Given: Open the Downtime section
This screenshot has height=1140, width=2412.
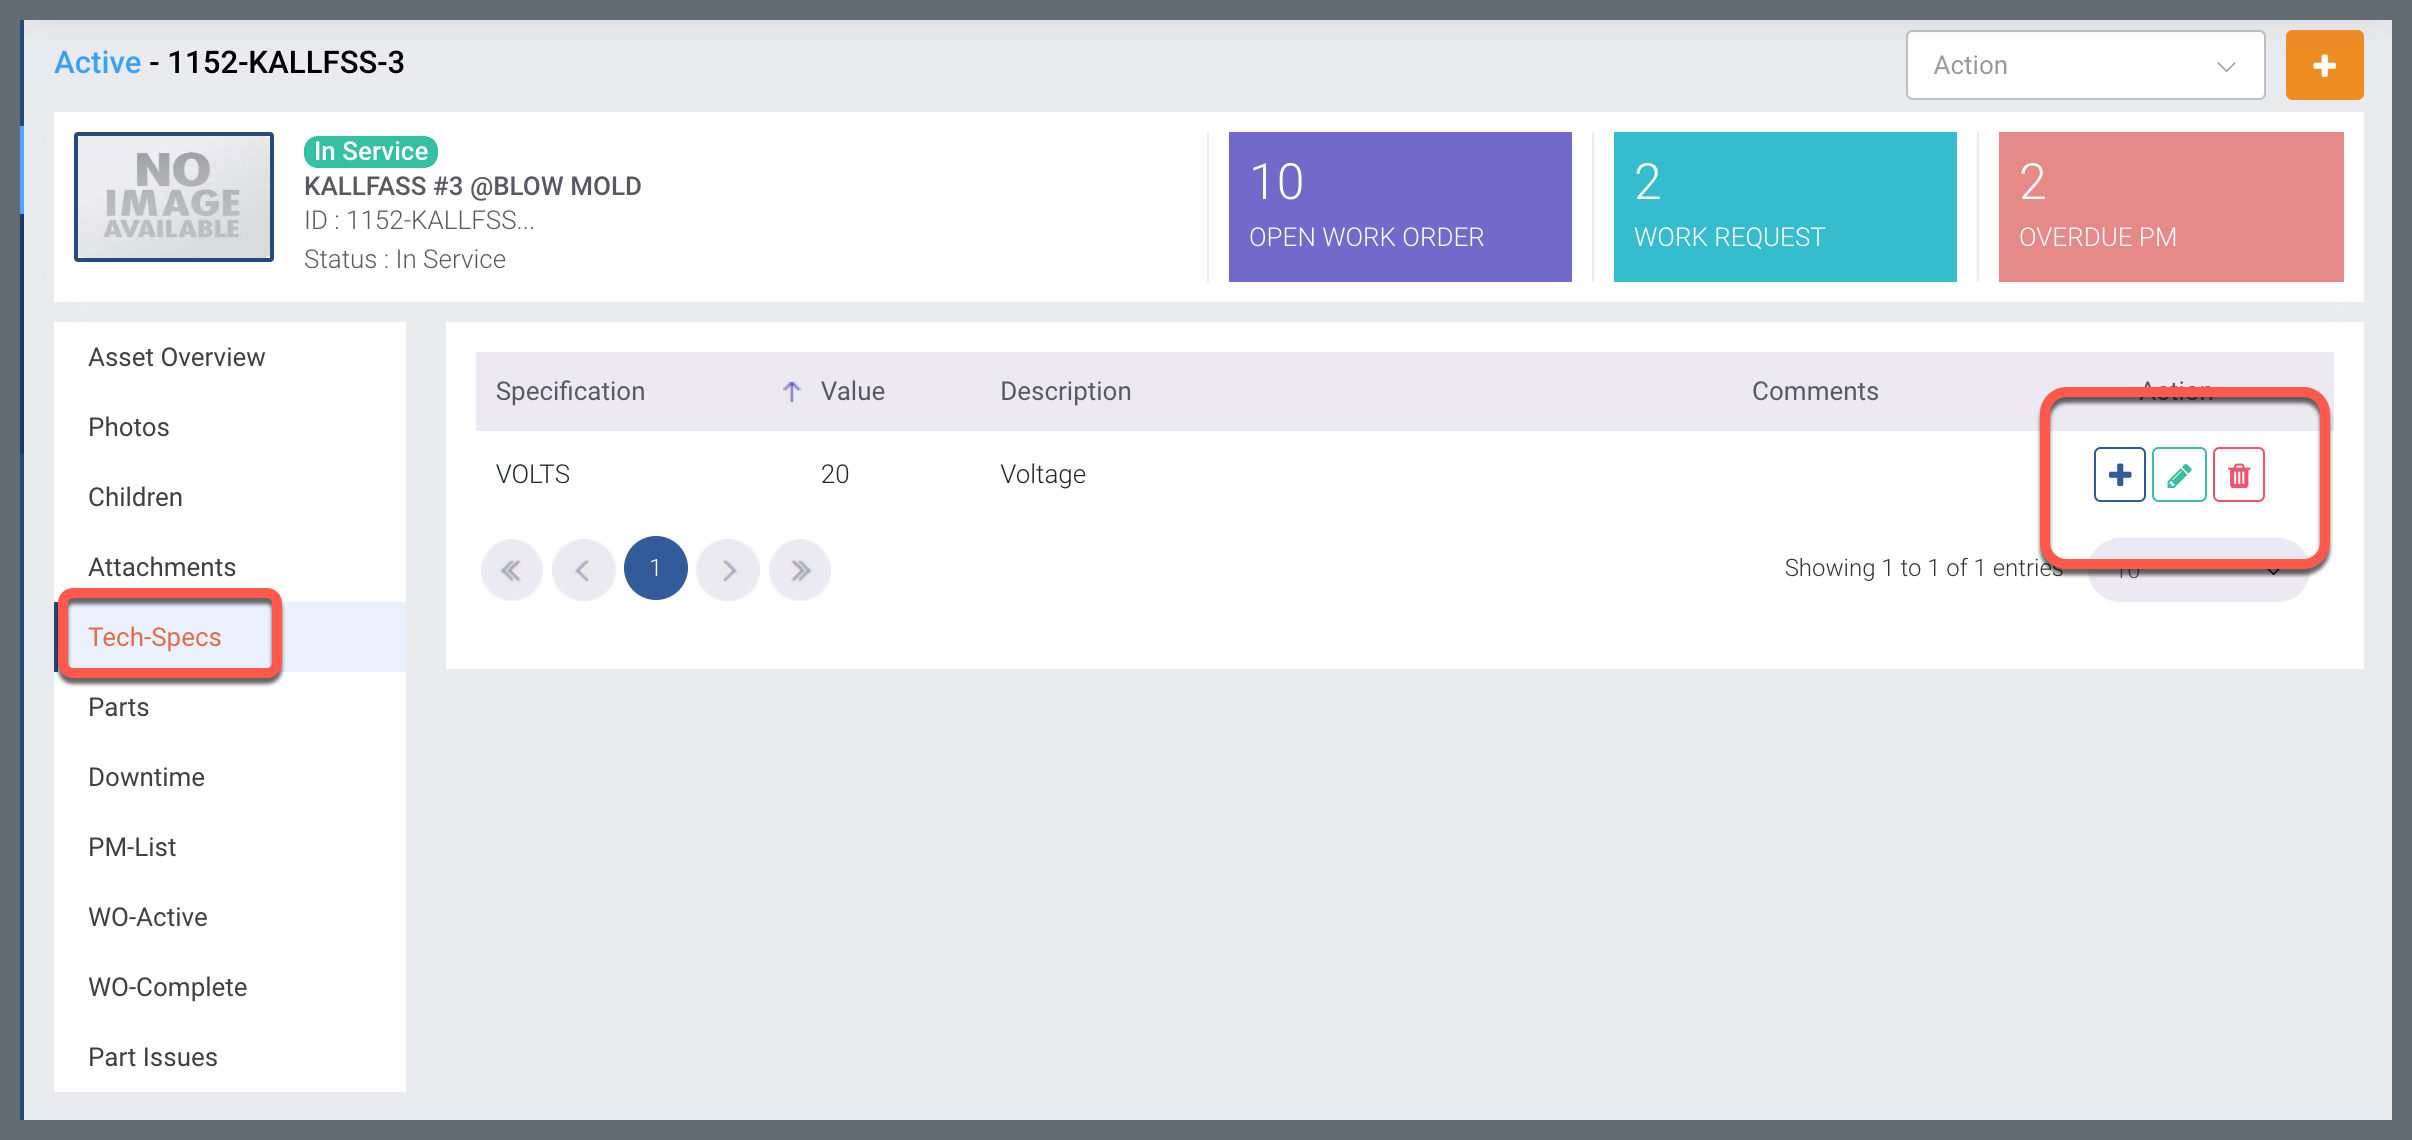Looking at the screenshot, I should pos(146,777).
